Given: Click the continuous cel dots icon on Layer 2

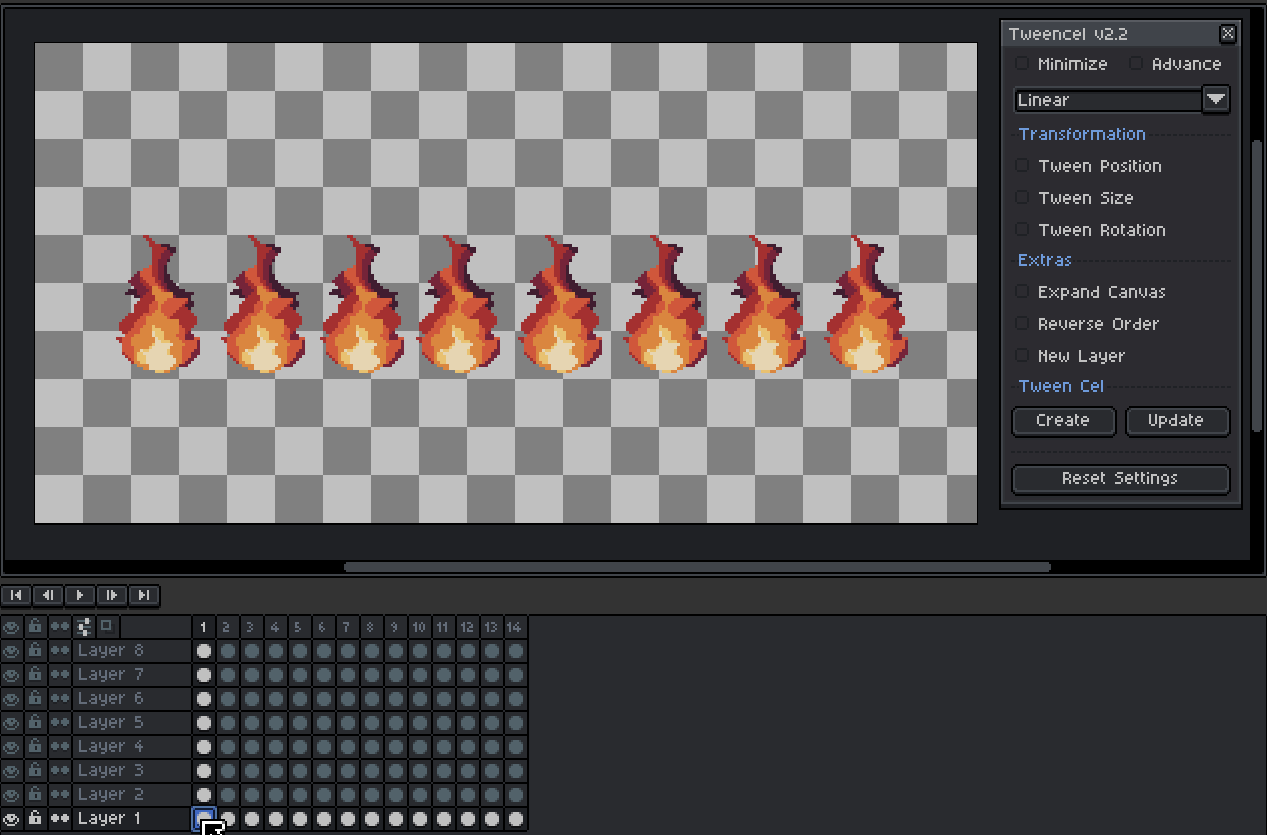Looking at the screenshot, I should 58,794.
